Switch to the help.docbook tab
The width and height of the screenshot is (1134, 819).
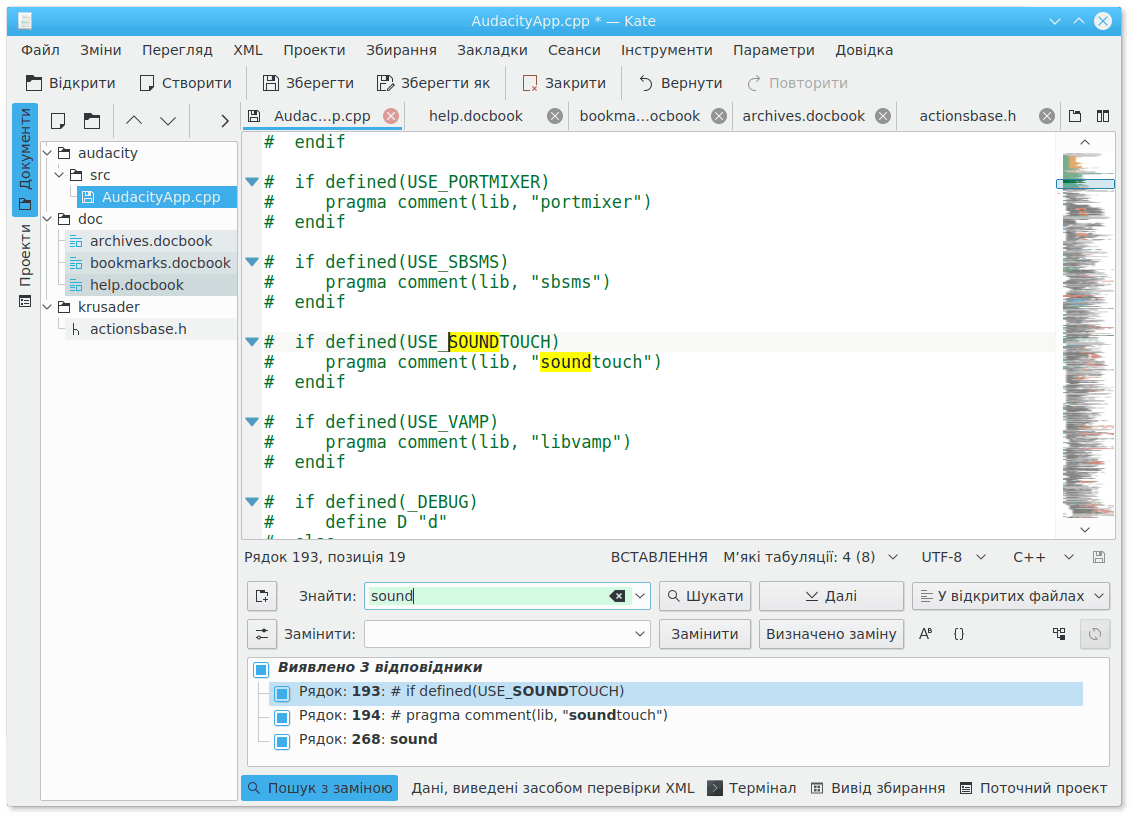pos(476,116)
